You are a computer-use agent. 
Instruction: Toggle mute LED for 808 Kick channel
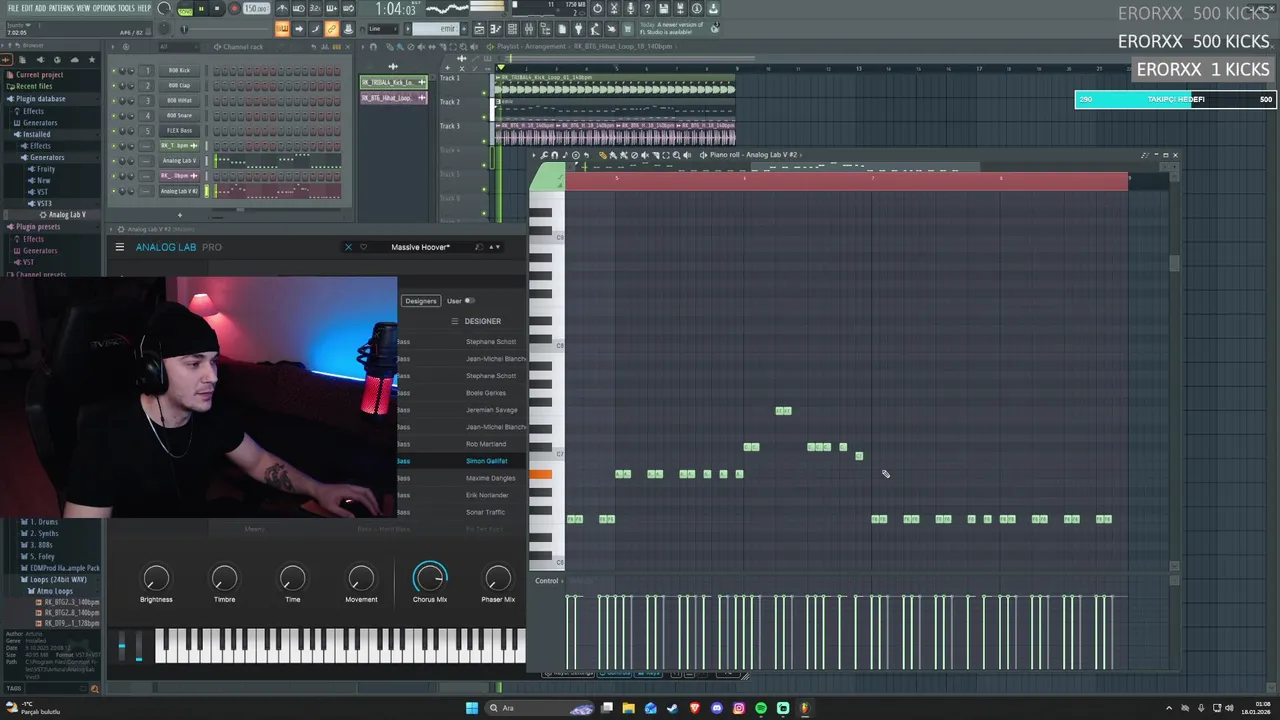pos(114,70)
